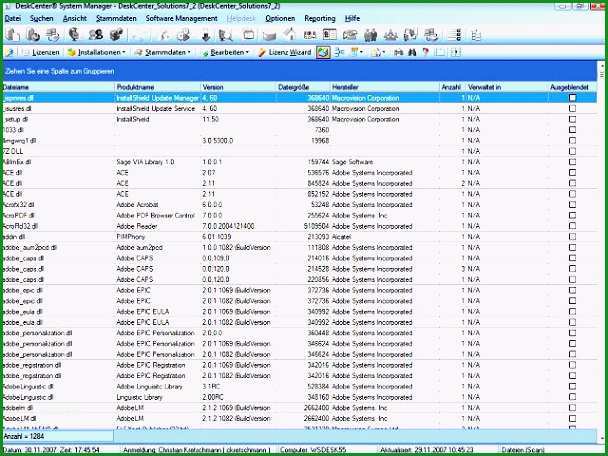Screen dimensions: 608x456
Task: Click the two-users icon in main toolbar
Action: pos(95,35)
